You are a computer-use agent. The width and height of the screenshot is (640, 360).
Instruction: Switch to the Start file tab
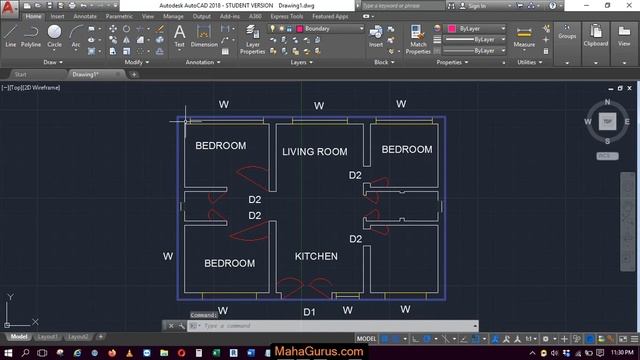20,74
